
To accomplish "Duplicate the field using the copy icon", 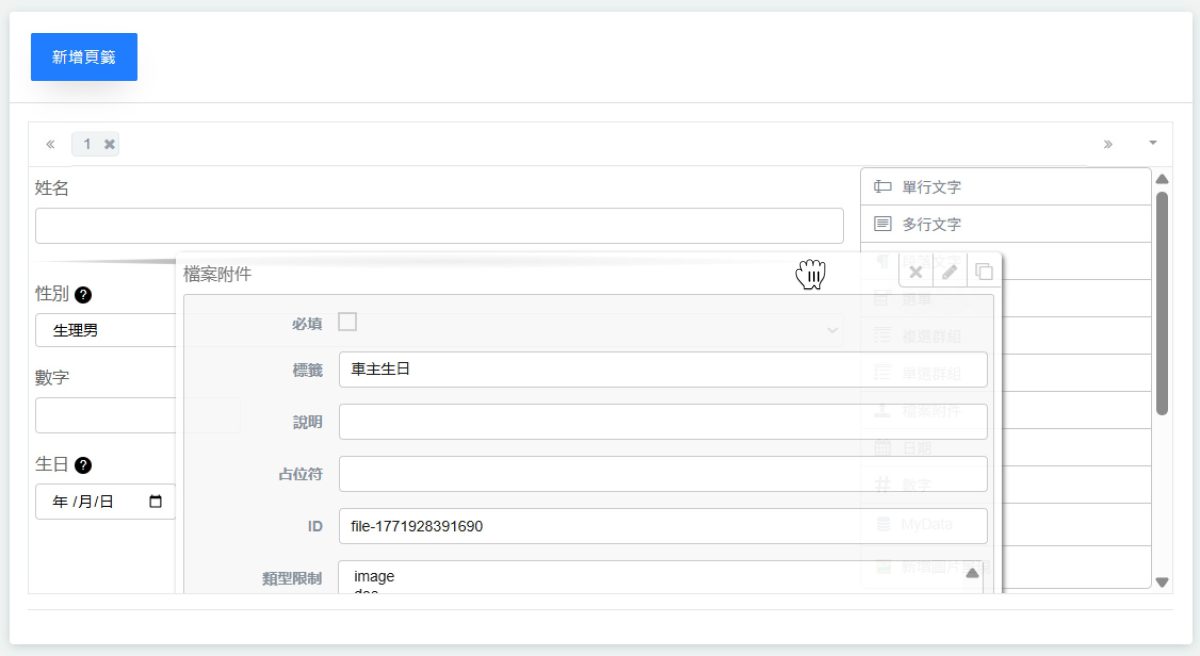I will tap(984, 272).
